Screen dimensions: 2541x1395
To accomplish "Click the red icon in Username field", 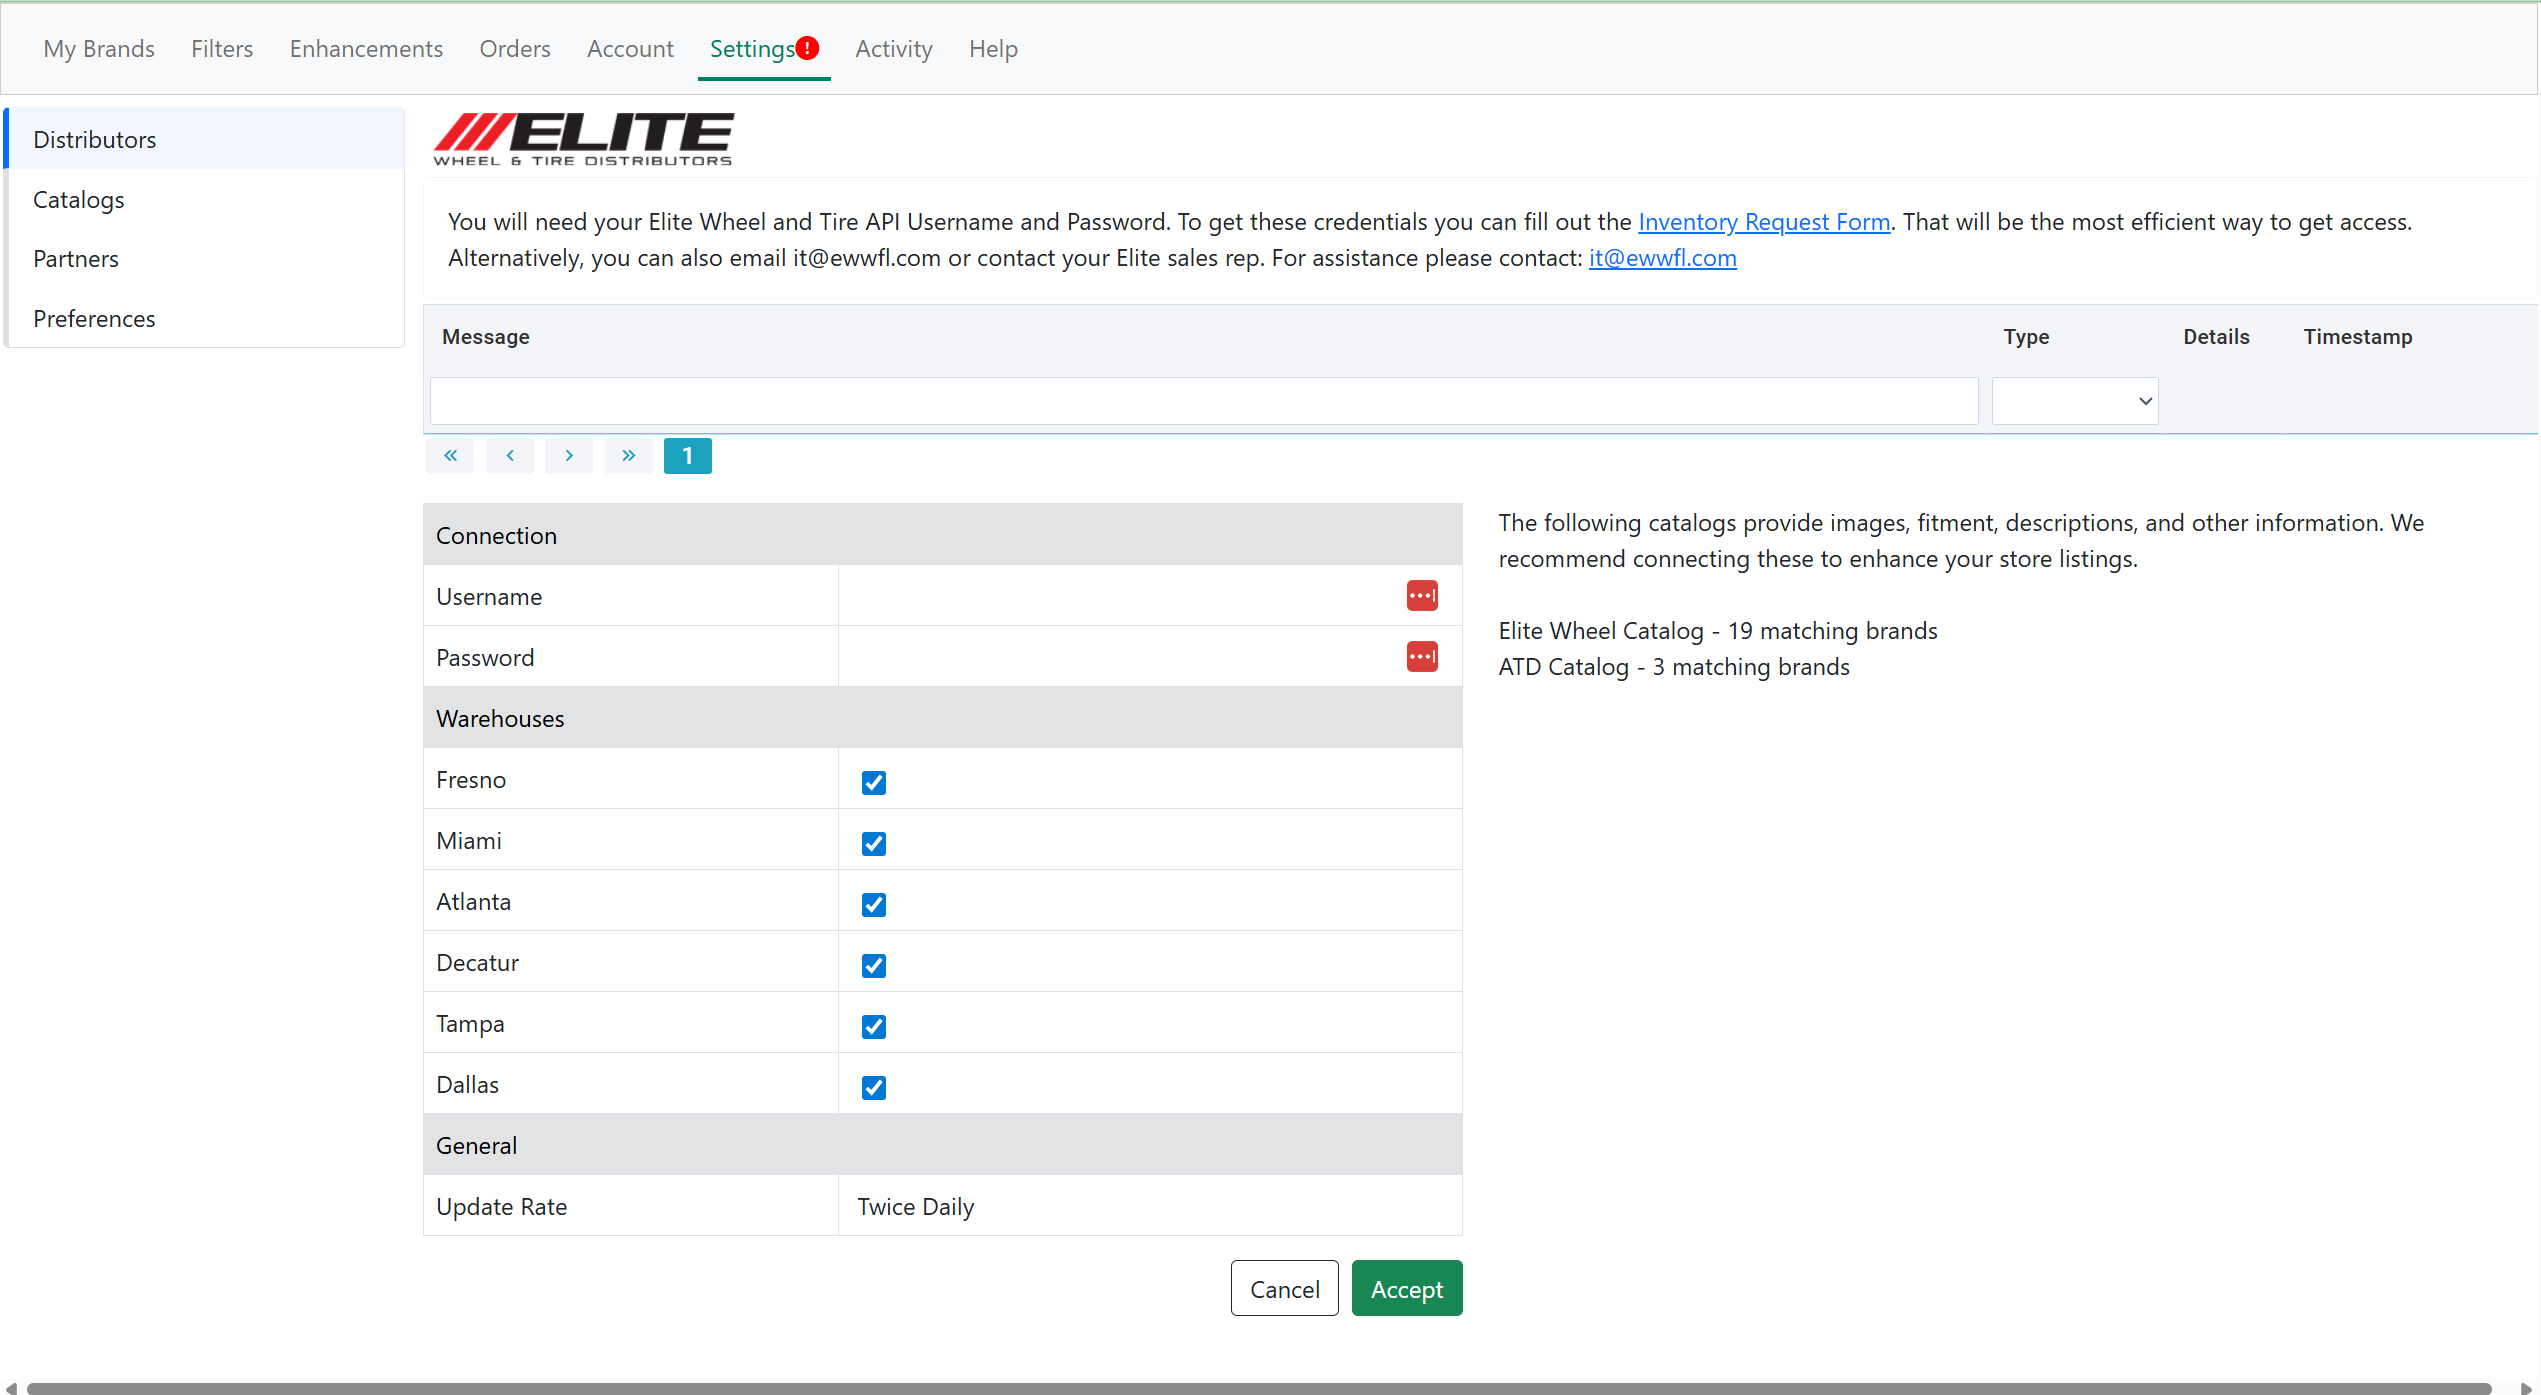I will click(x=1421, y=596).
